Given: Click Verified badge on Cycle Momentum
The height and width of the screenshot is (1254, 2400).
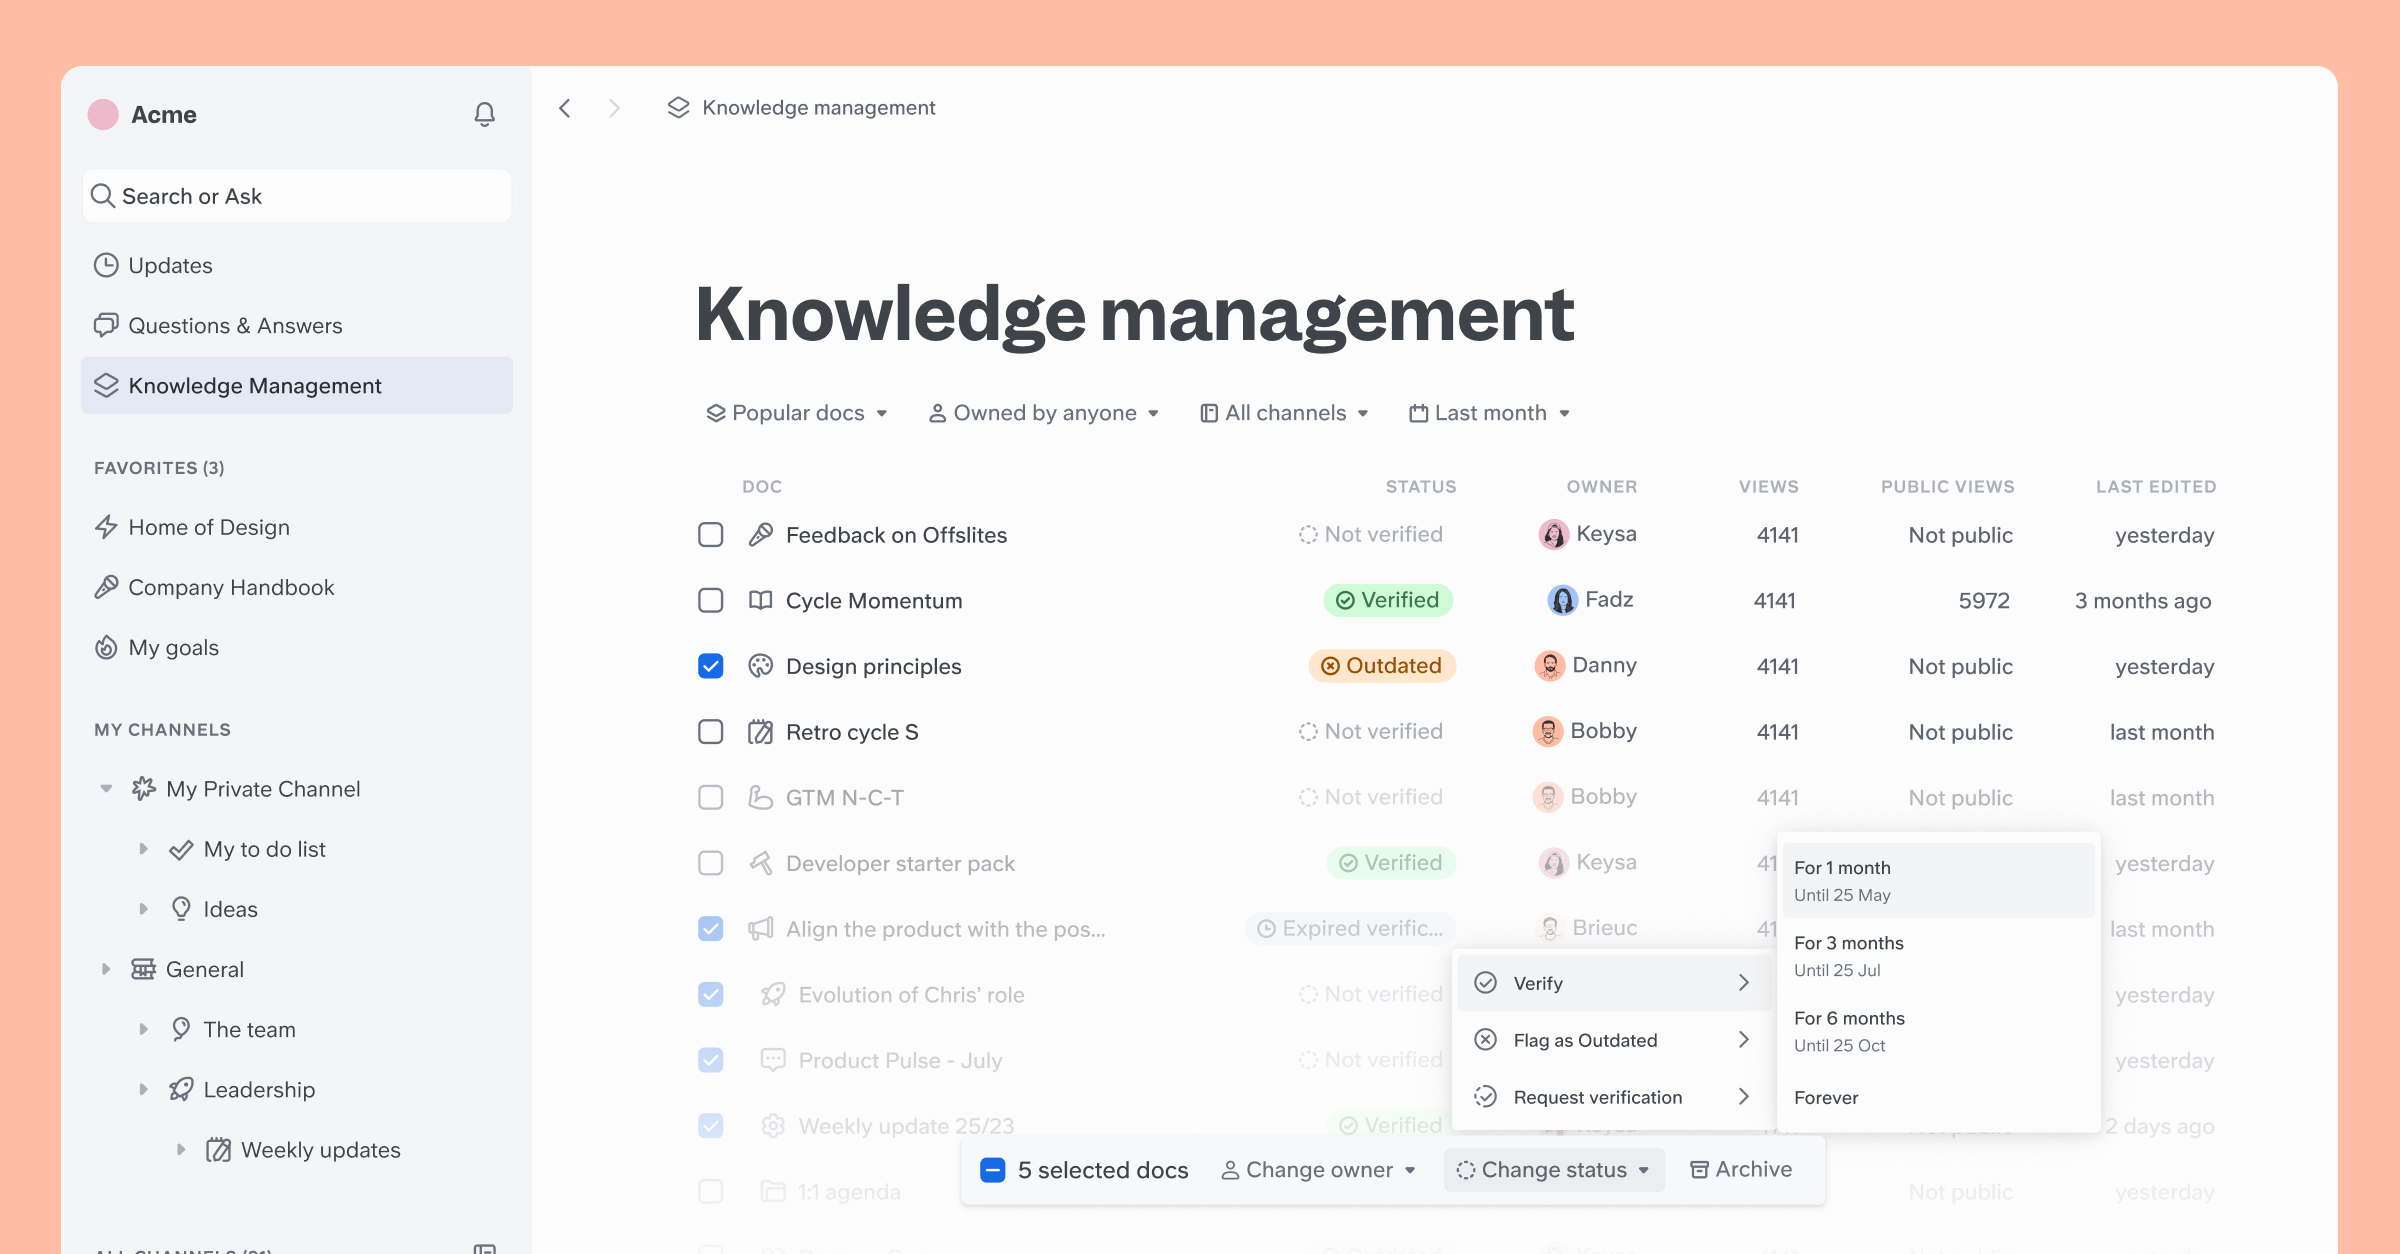Looking at the screenshot, I should point(1388,600).
